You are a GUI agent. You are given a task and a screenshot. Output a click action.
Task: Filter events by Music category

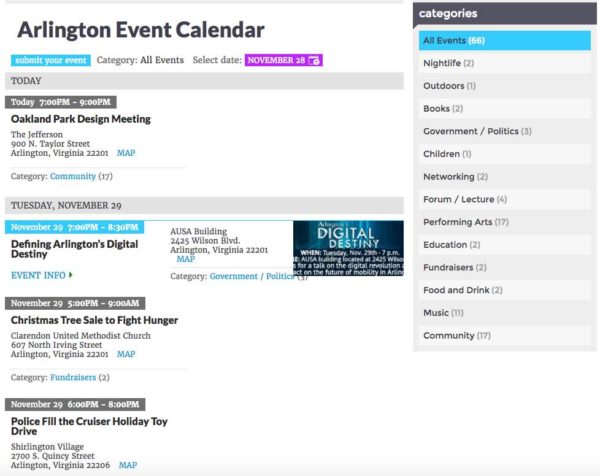pyautogui.click(x=436, y=313)
